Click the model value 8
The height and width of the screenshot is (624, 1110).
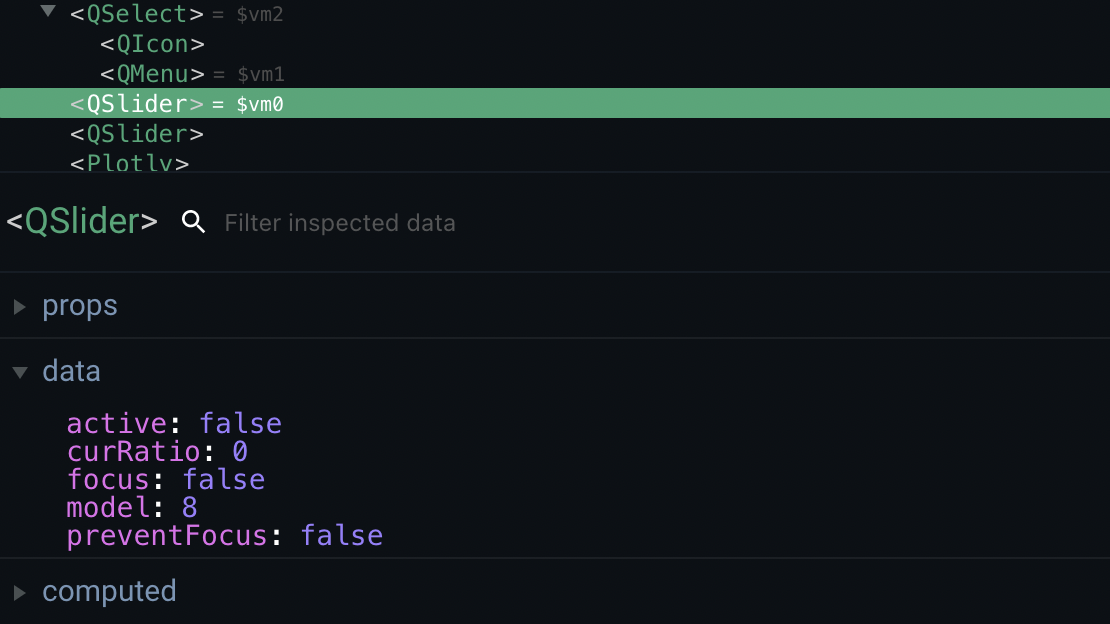click(190, 507)
